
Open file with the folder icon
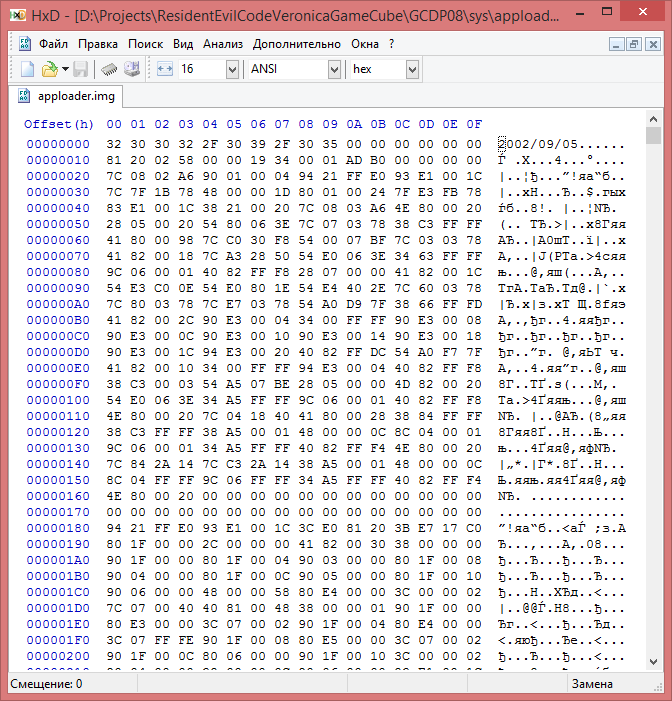(x=50, y=69)
